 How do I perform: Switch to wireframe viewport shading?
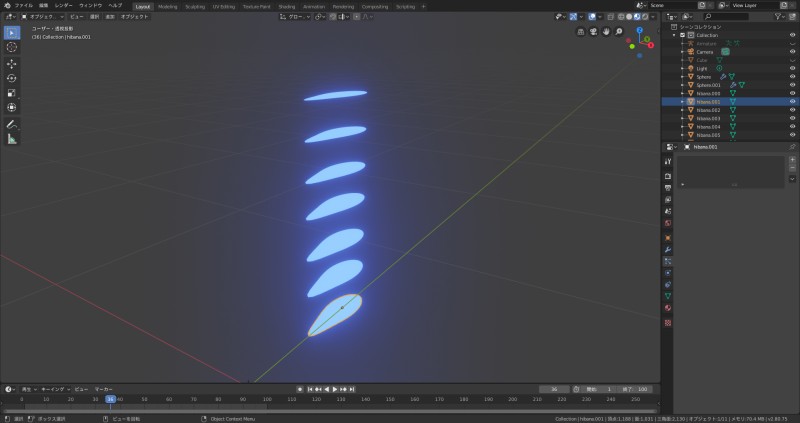click(621, 17)
